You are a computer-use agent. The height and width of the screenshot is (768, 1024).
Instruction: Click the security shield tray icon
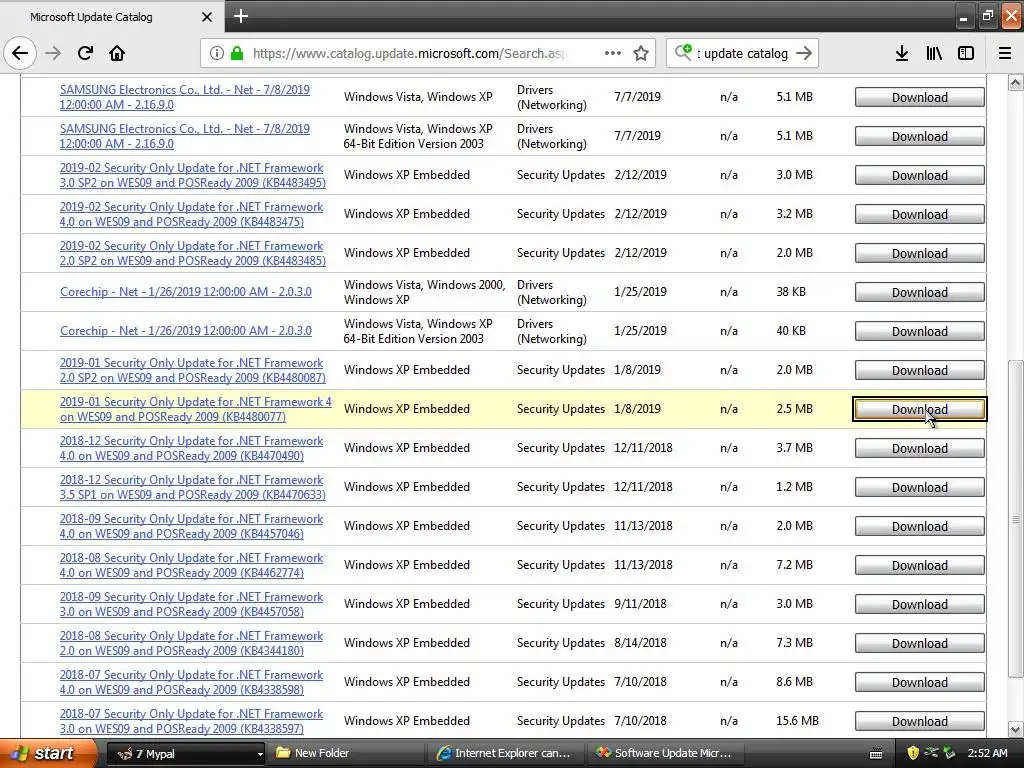(913, 753)
